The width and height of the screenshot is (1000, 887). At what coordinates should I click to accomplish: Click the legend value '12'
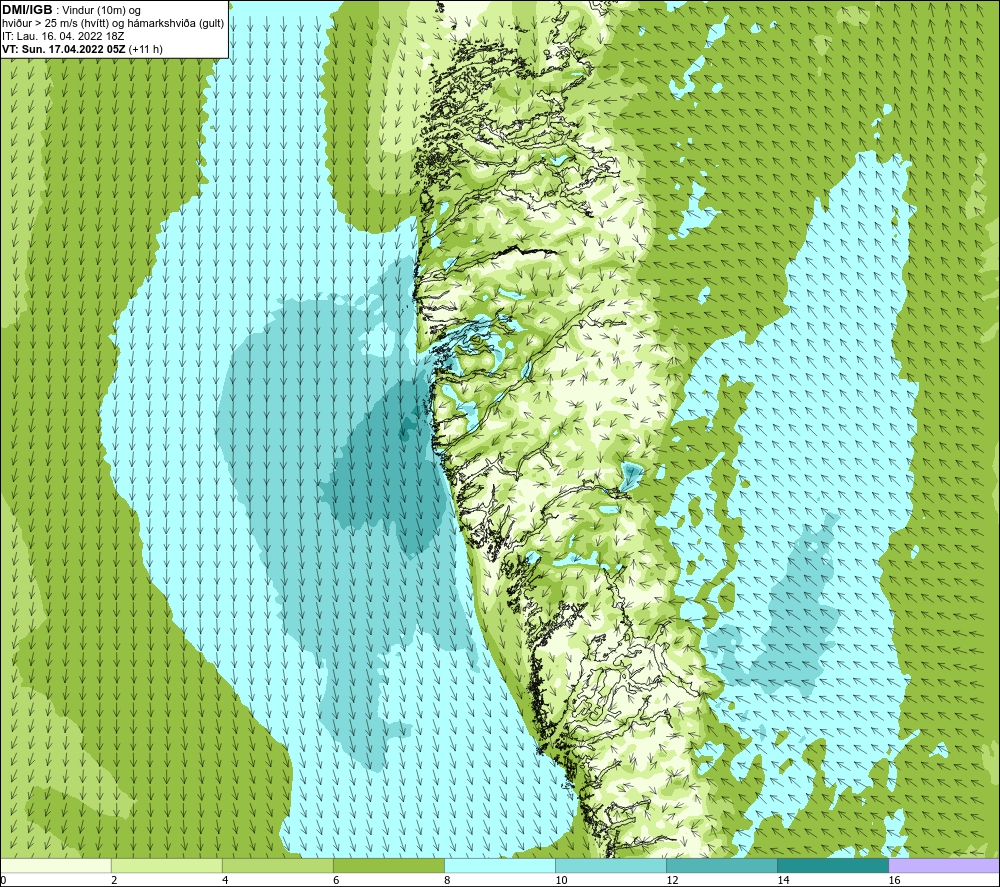pyautogui.click(x=672, y=881)
